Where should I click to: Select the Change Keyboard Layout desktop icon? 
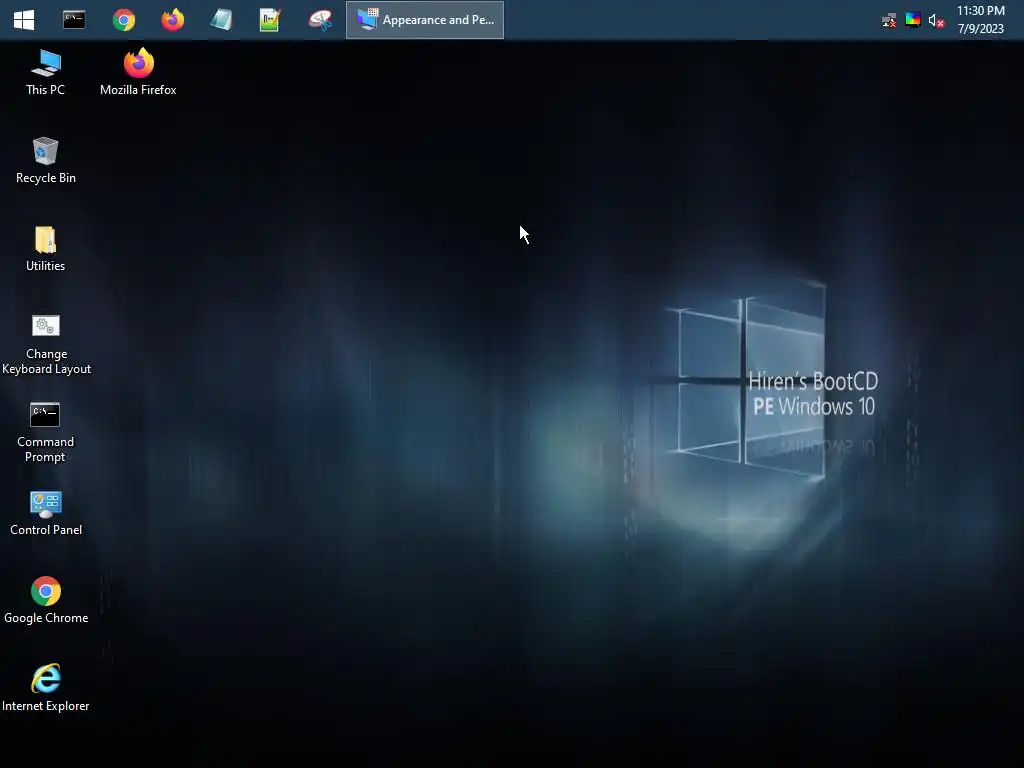46,344
